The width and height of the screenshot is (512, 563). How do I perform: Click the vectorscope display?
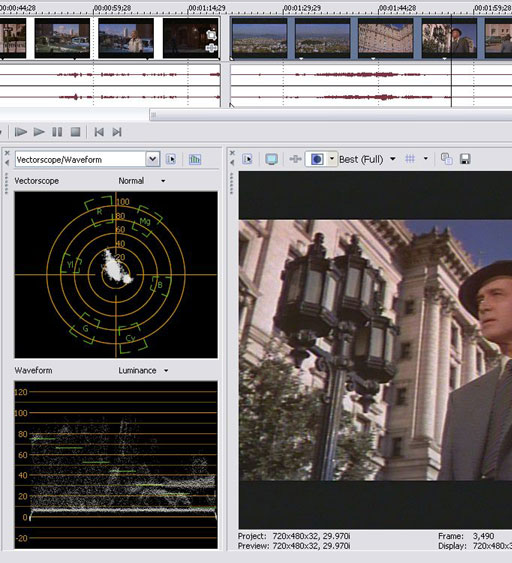pyautogui.click(x=116, y=275)
